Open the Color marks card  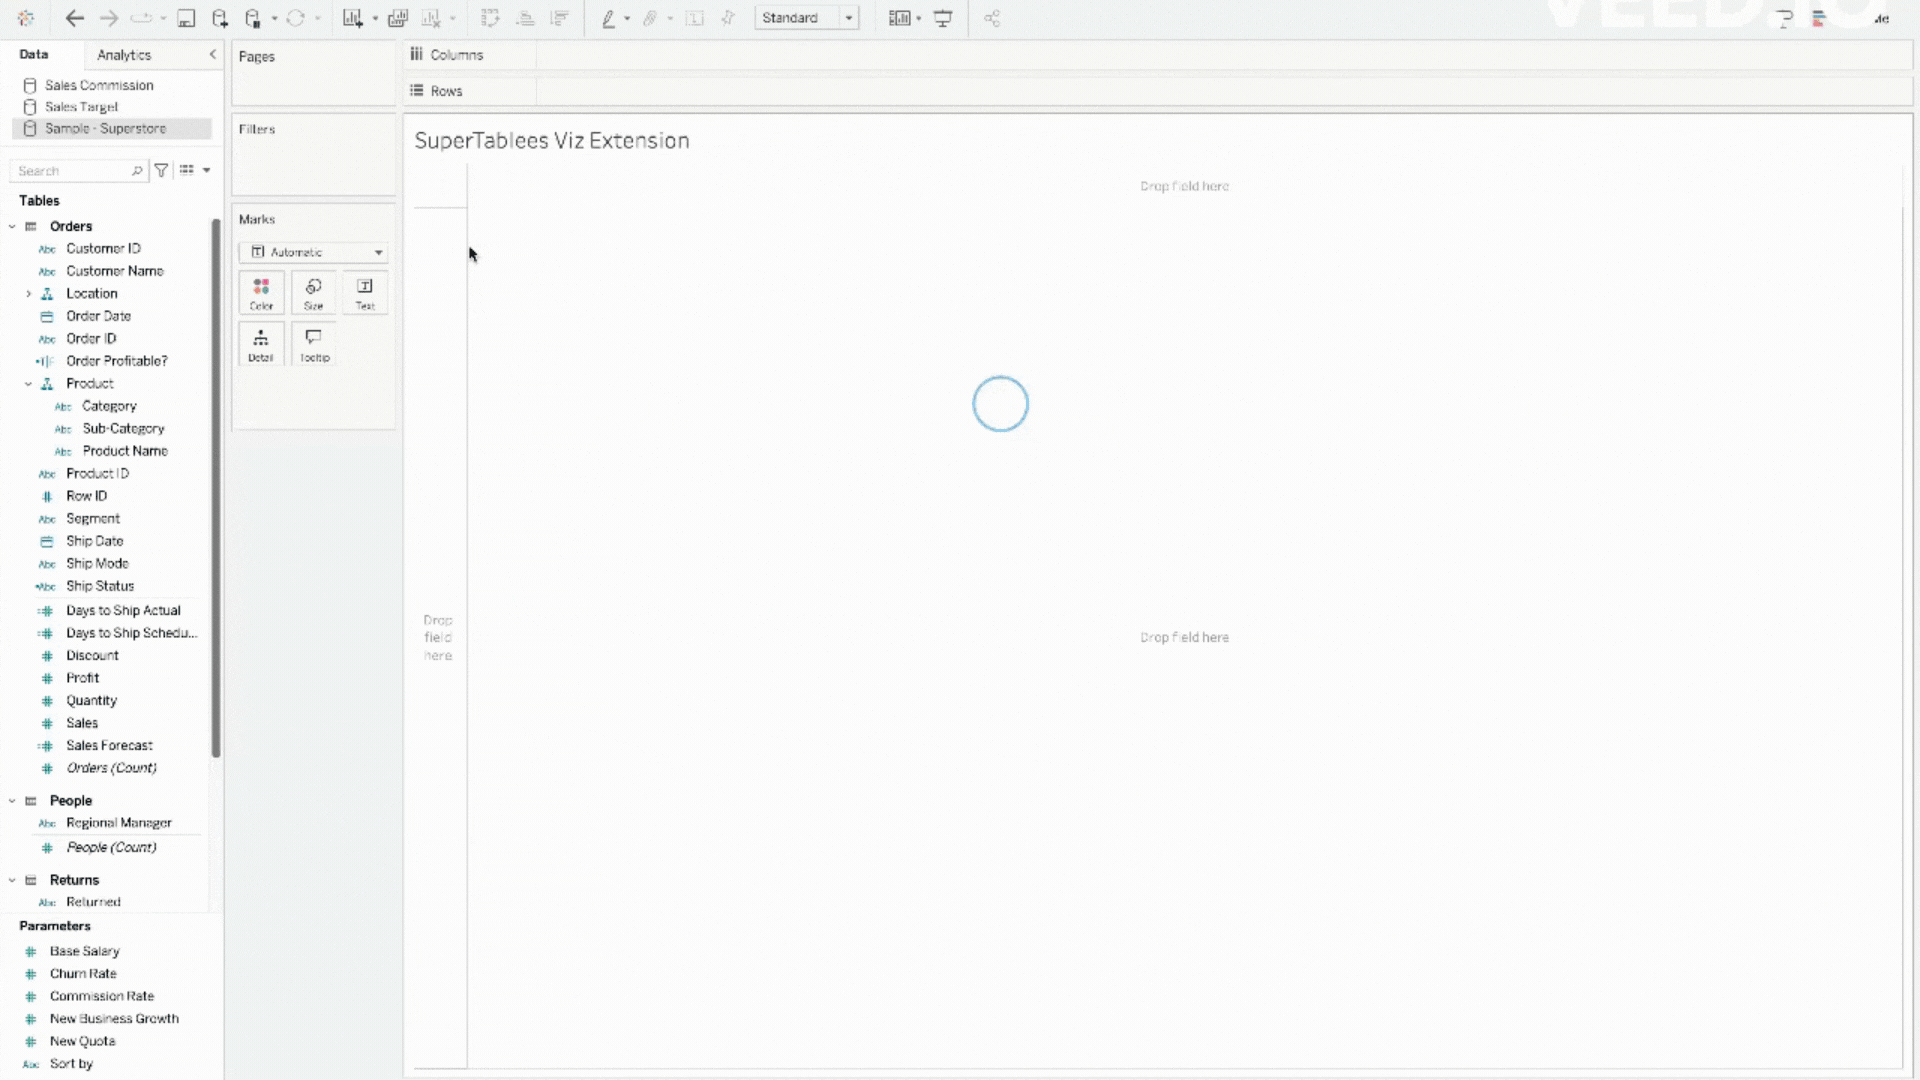(261, 293)
